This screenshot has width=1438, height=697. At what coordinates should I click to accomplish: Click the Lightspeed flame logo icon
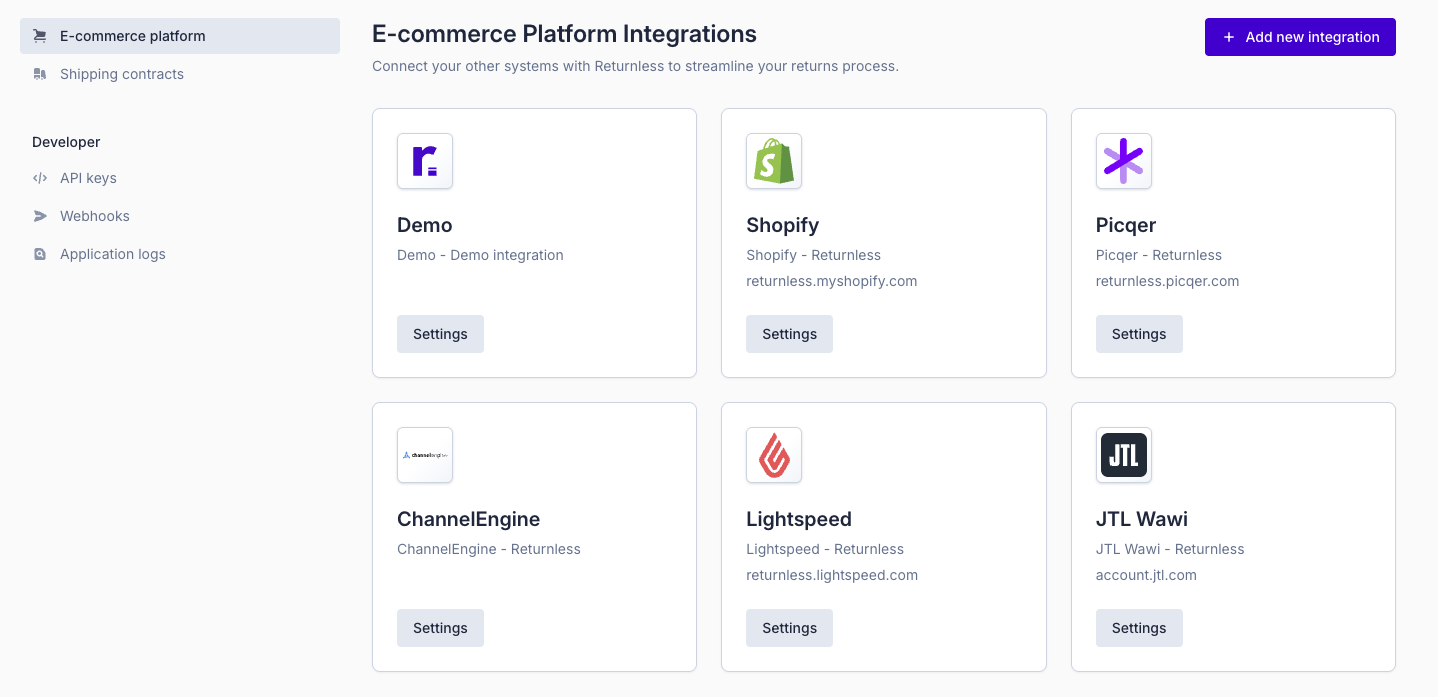[x=774, y=455]
